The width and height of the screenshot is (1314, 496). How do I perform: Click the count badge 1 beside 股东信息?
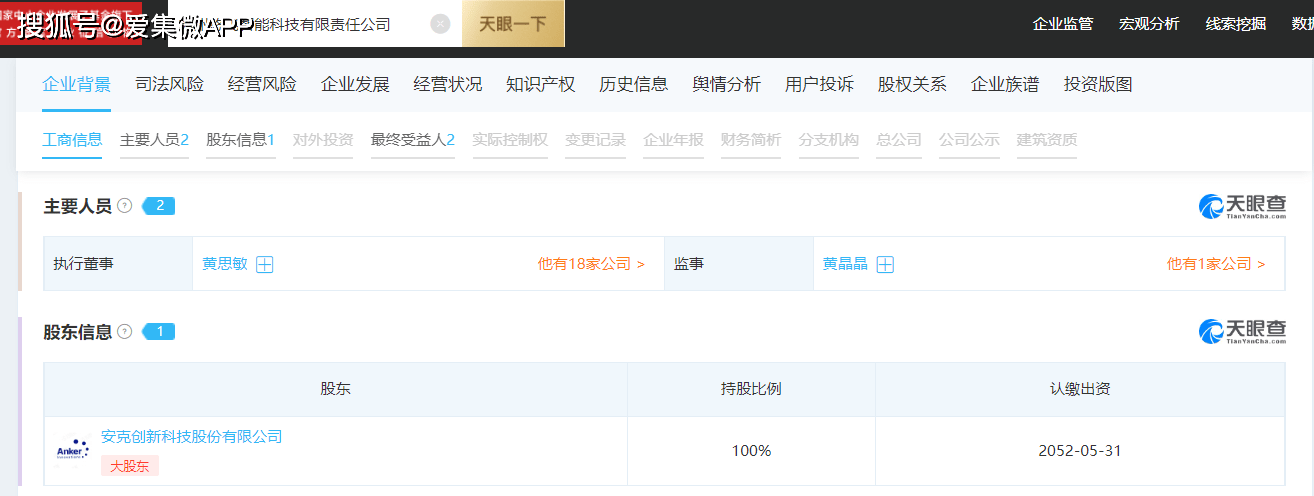159,332
